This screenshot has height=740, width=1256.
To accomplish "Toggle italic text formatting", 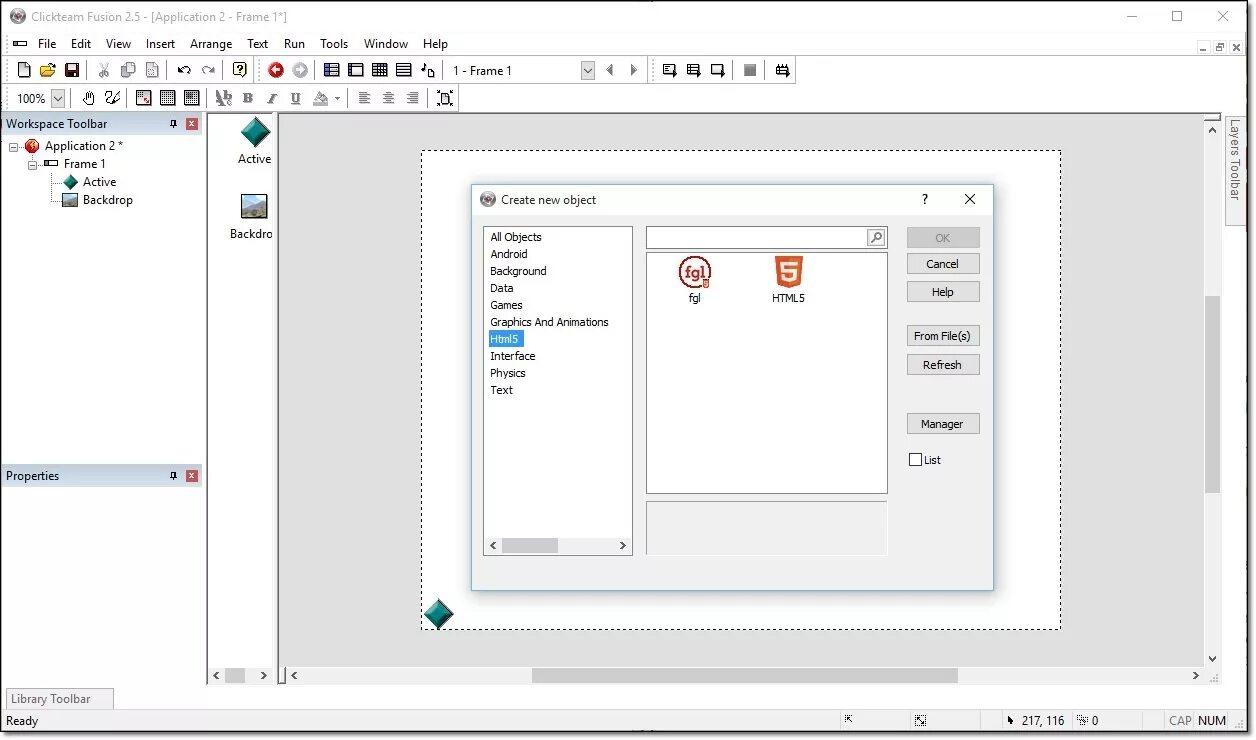I will click(272, 98).
